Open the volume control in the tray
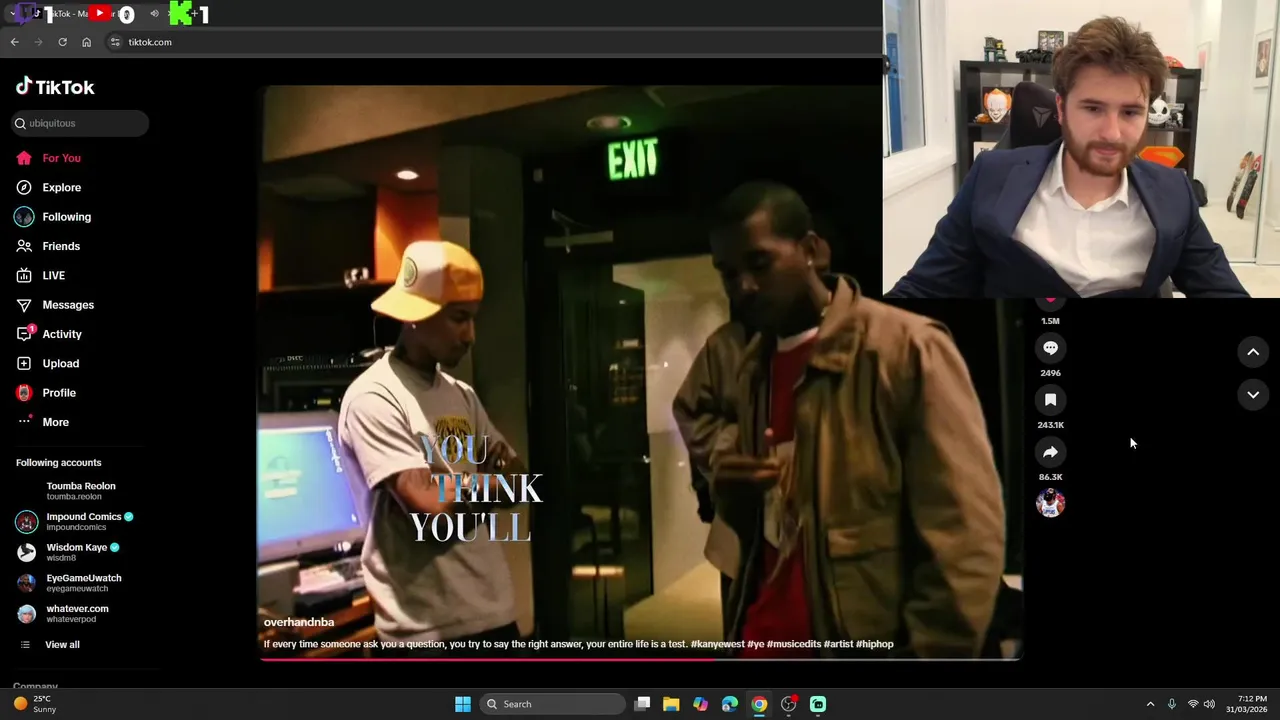Screen dimensions: 1280x720 click(1209, 704)
